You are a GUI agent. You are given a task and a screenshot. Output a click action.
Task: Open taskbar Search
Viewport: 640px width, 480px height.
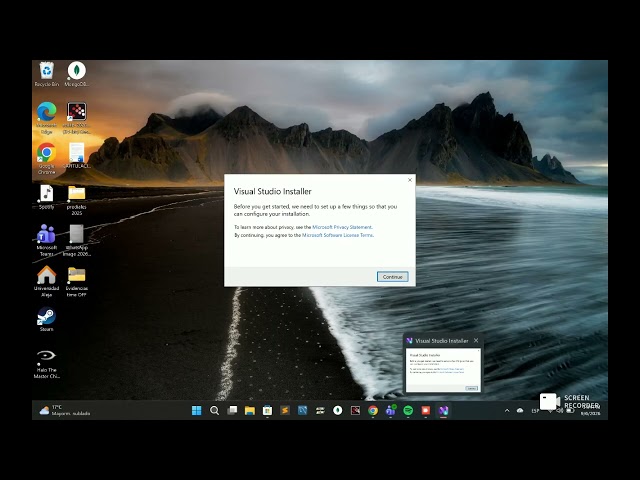214,411
